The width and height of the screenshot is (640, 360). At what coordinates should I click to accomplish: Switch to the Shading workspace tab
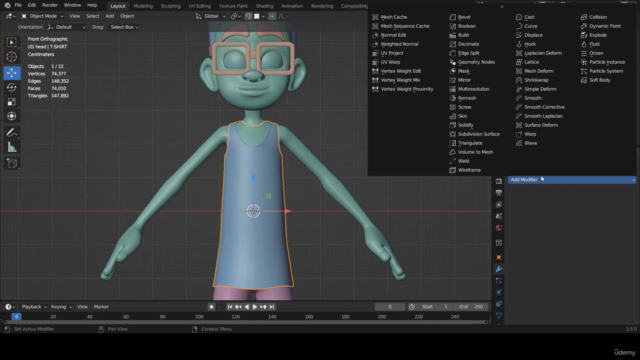point(264,6)
